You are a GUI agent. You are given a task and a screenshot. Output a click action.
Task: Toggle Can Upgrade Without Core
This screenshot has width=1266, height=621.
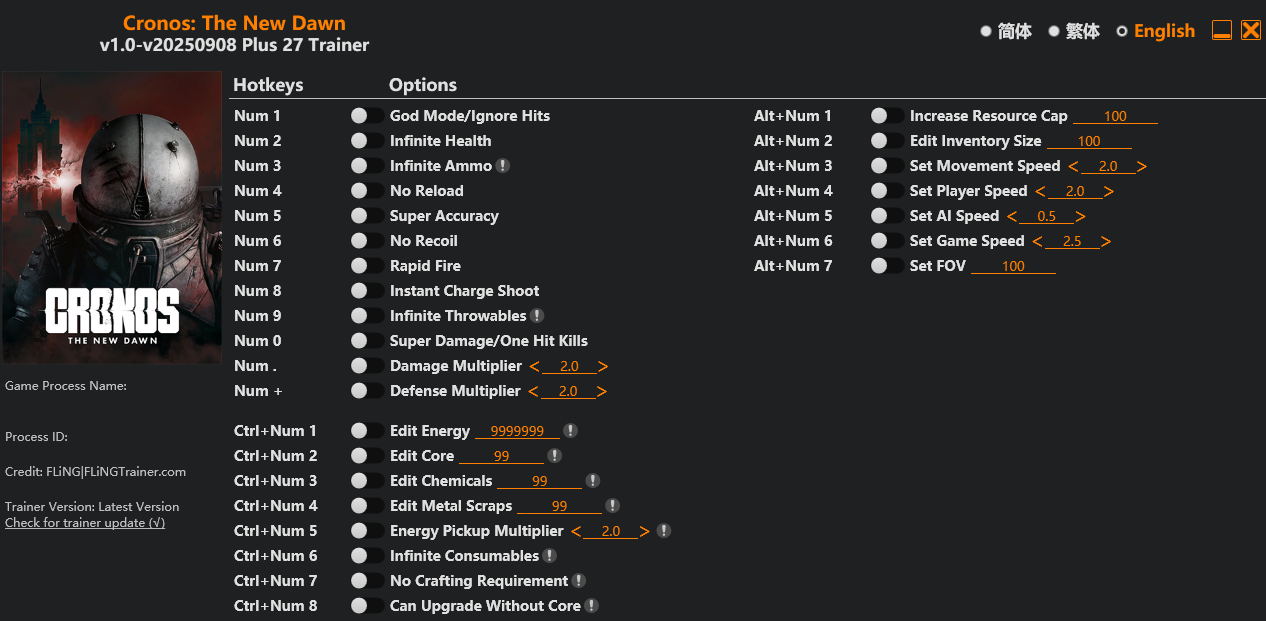coord(367,606)
